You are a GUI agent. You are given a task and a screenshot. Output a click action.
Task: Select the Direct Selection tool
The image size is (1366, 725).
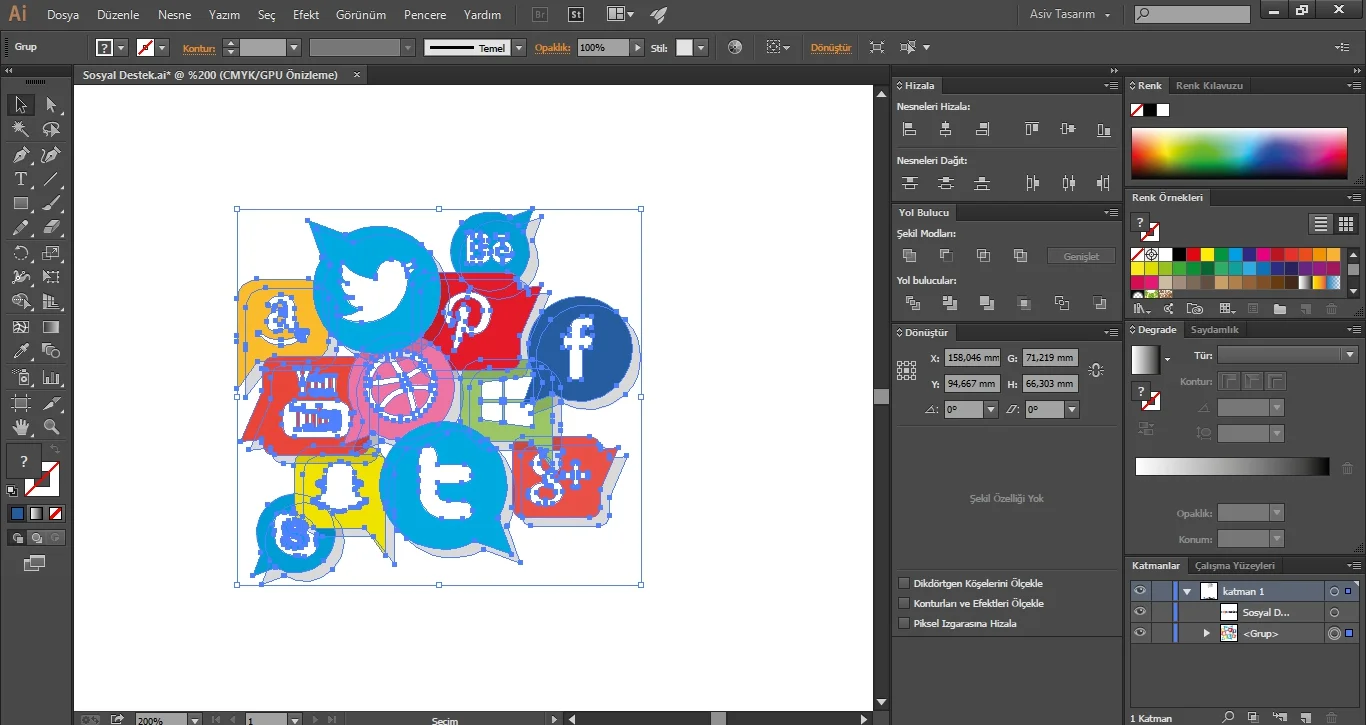[x=51, y=105]
